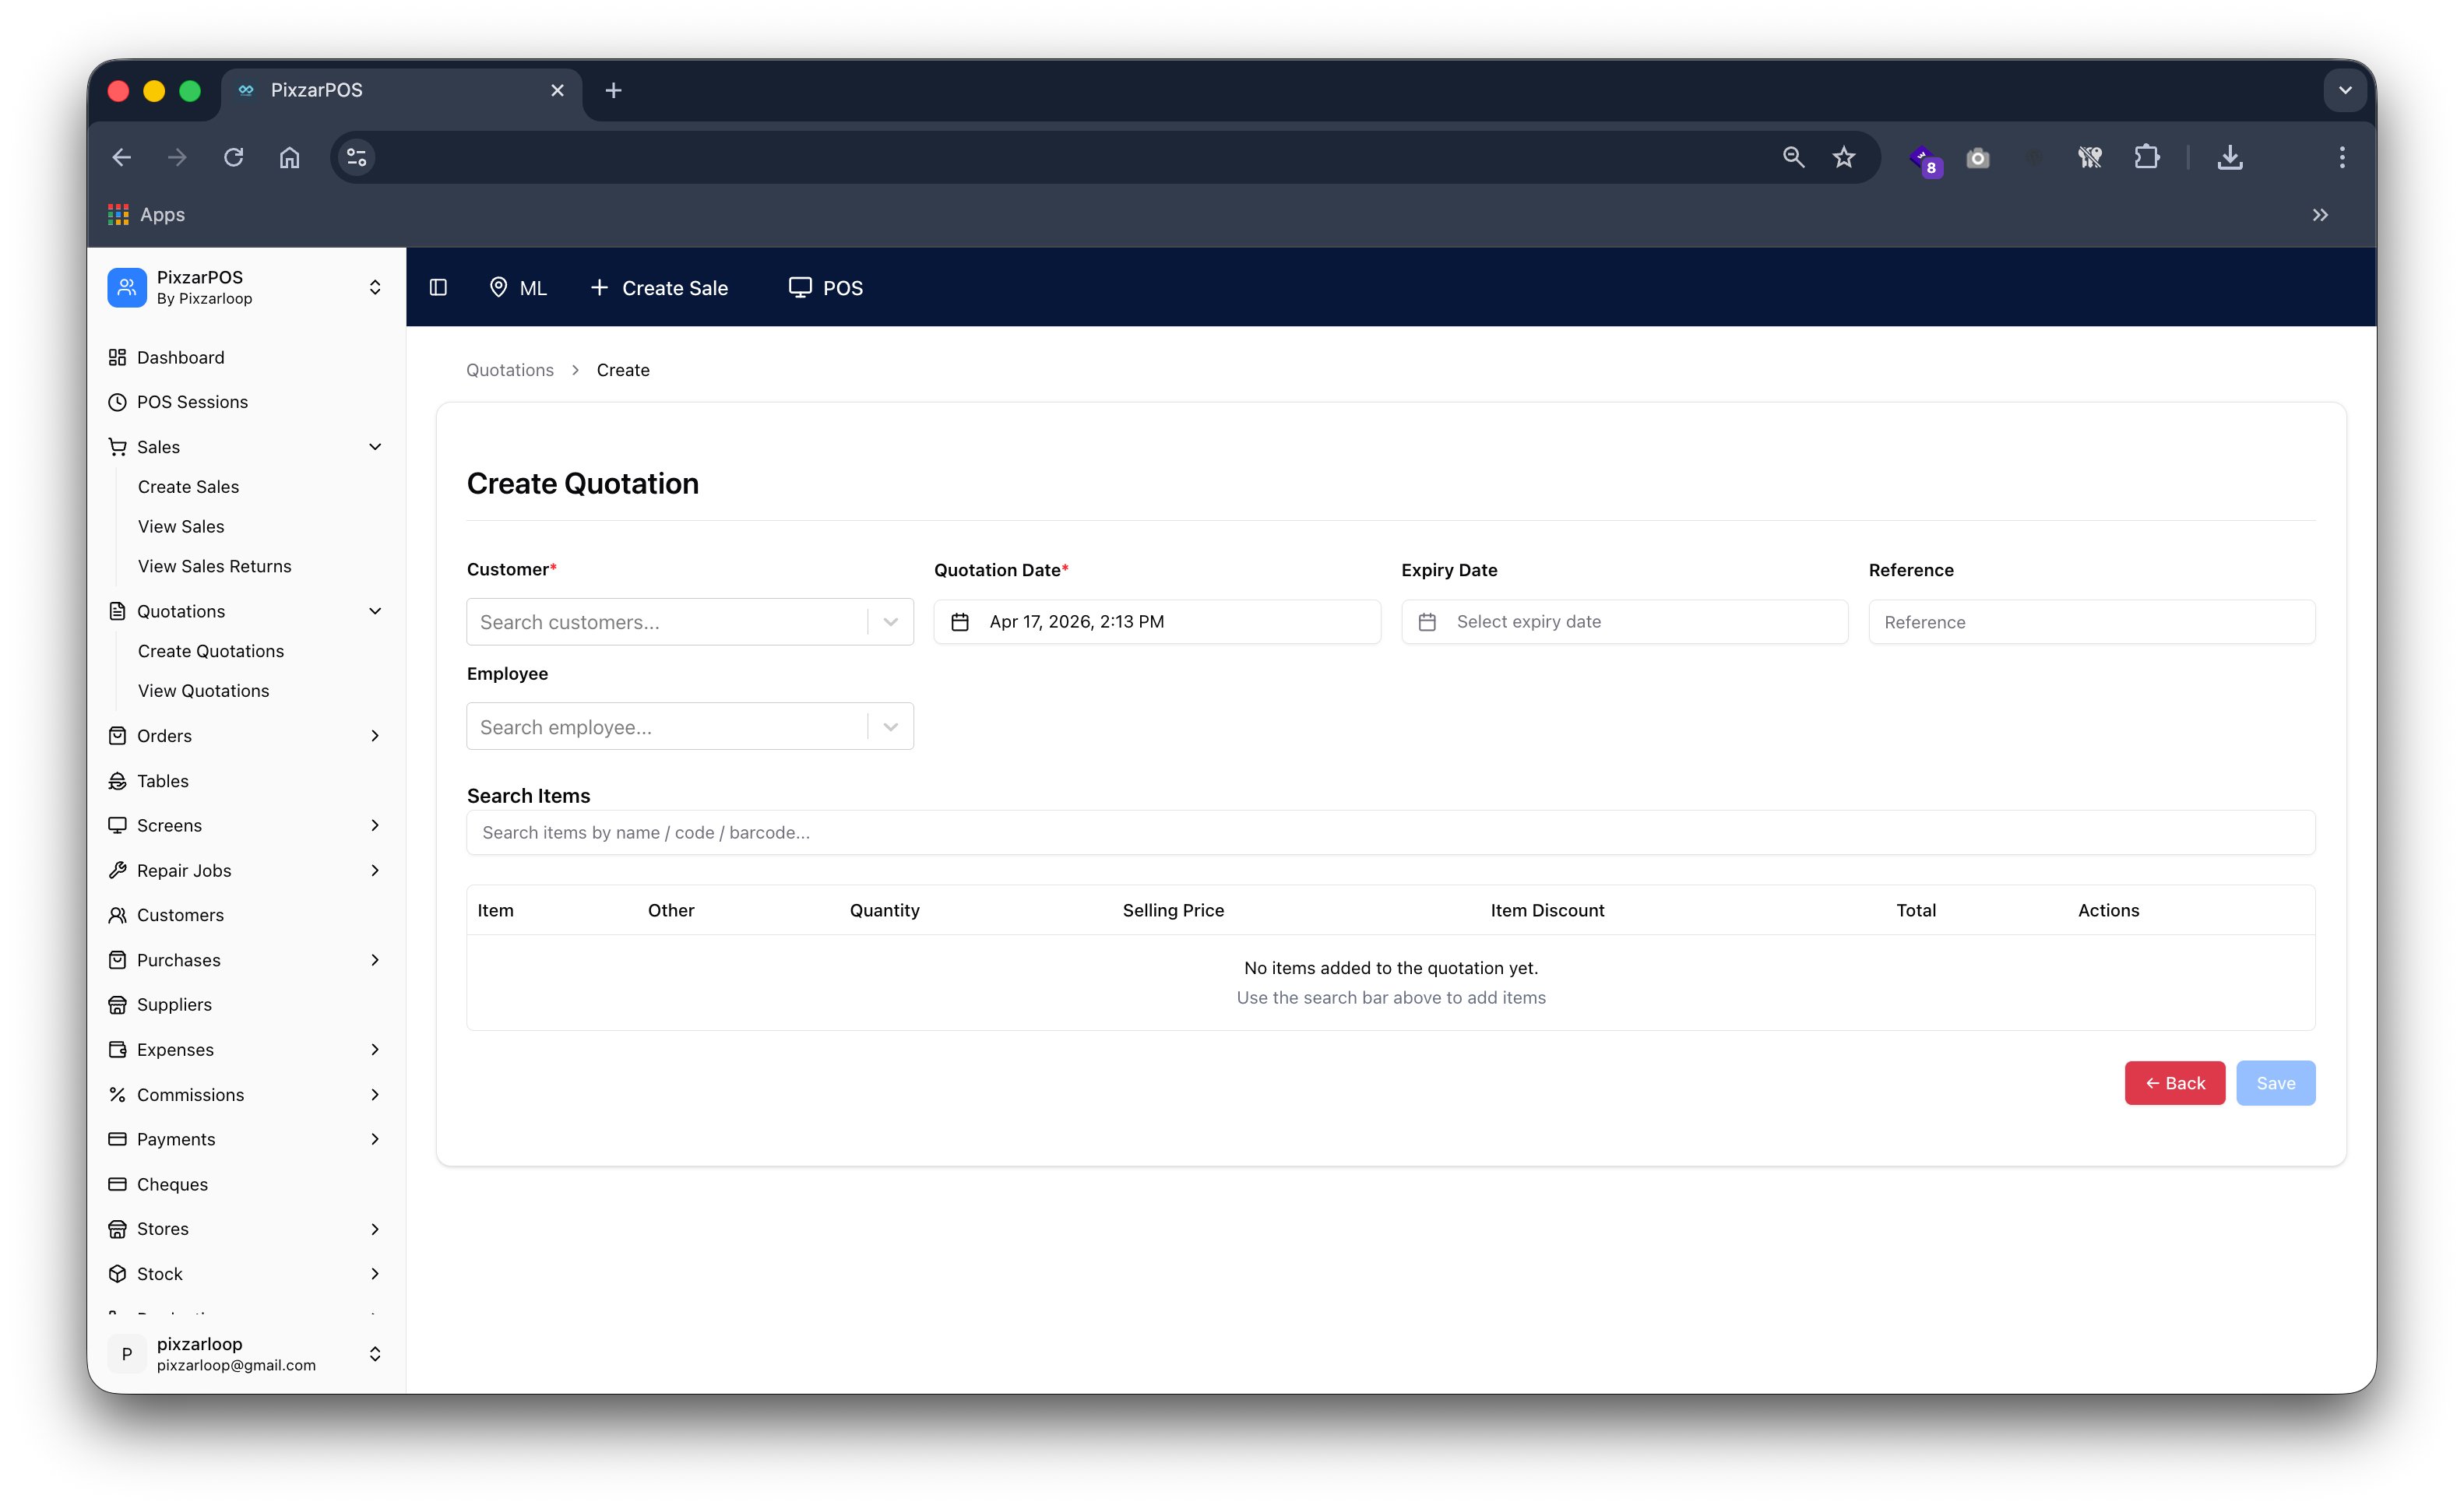
Task: Click the Tables icon in sidebar
Action: (118, 780)
